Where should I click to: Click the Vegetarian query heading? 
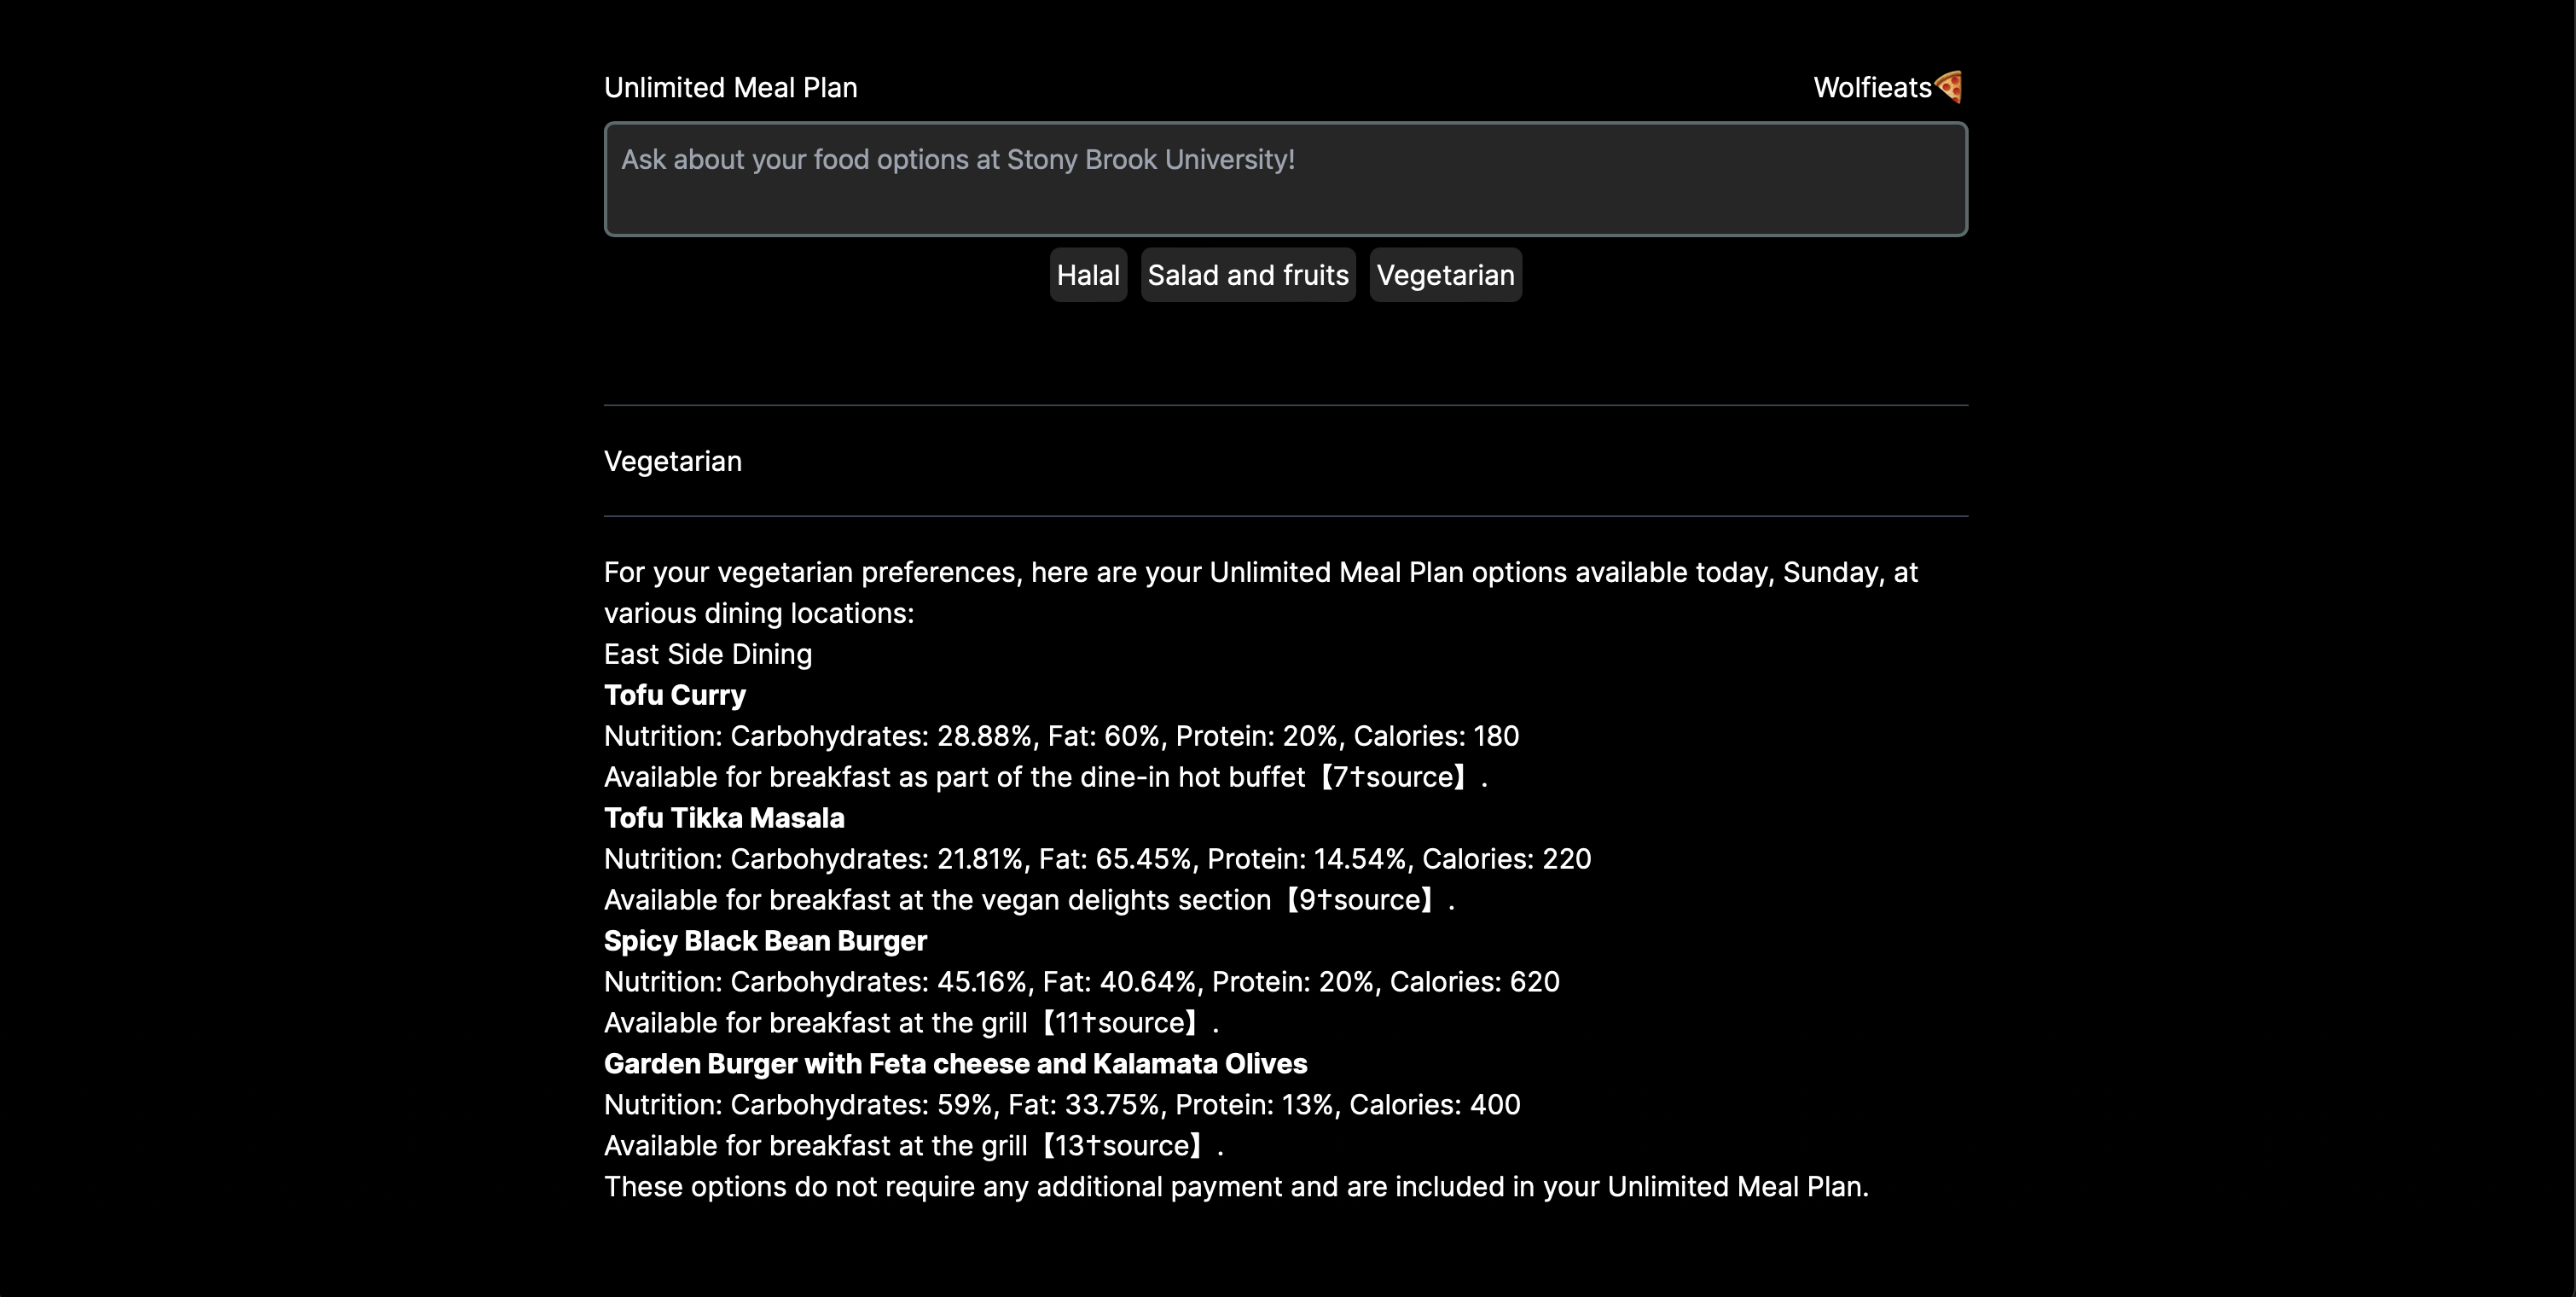[x=673, y=461]
